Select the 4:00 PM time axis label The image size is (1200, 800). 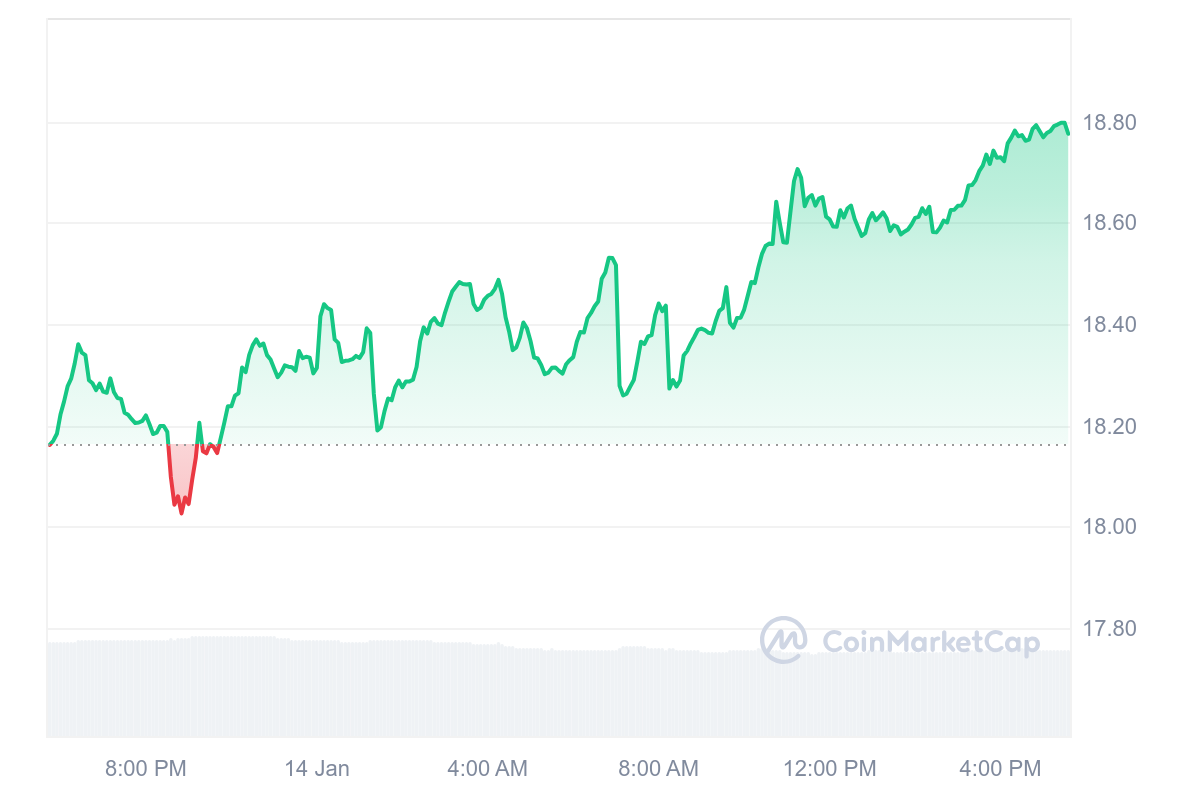(1000, 769)
